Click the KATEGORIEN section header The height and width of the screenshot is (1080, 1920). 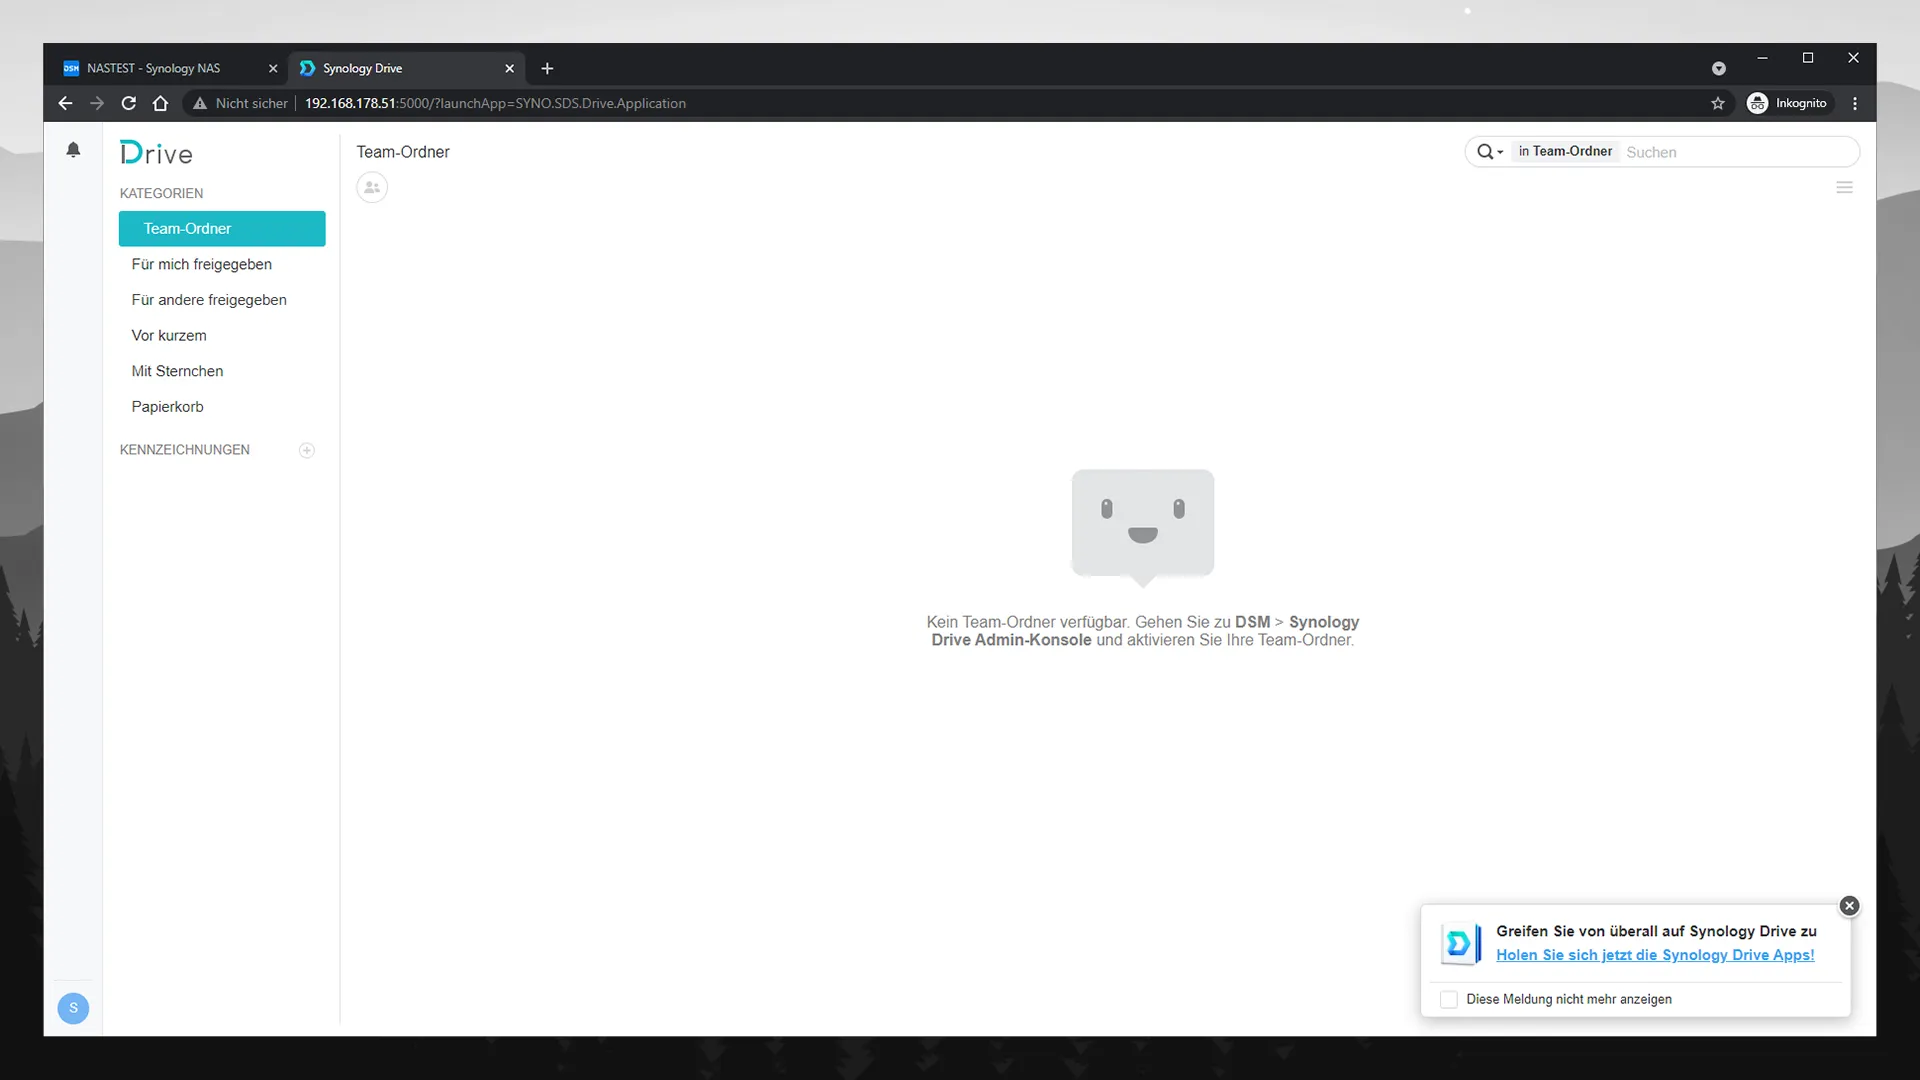(161, 193)
